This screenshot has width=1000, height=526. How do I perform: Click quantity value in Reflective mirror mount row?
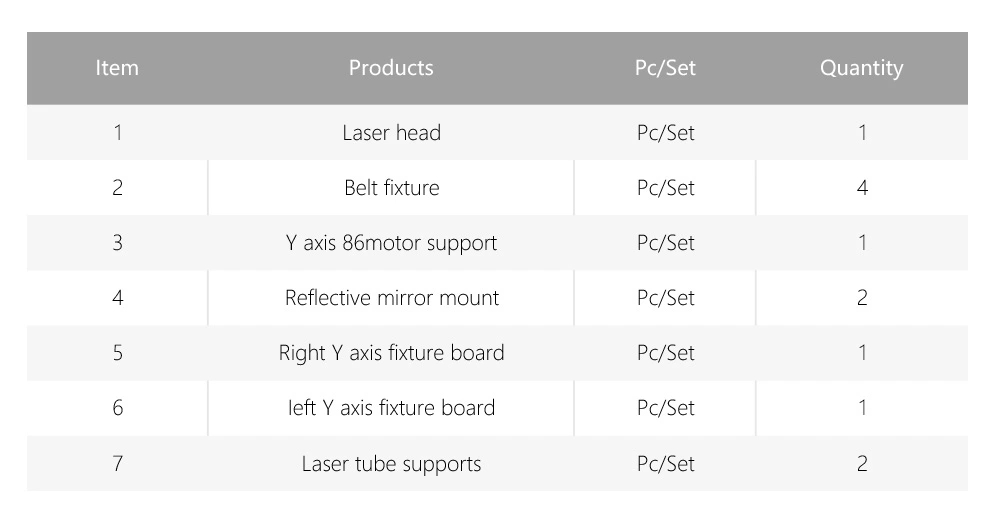click(862, 297)
